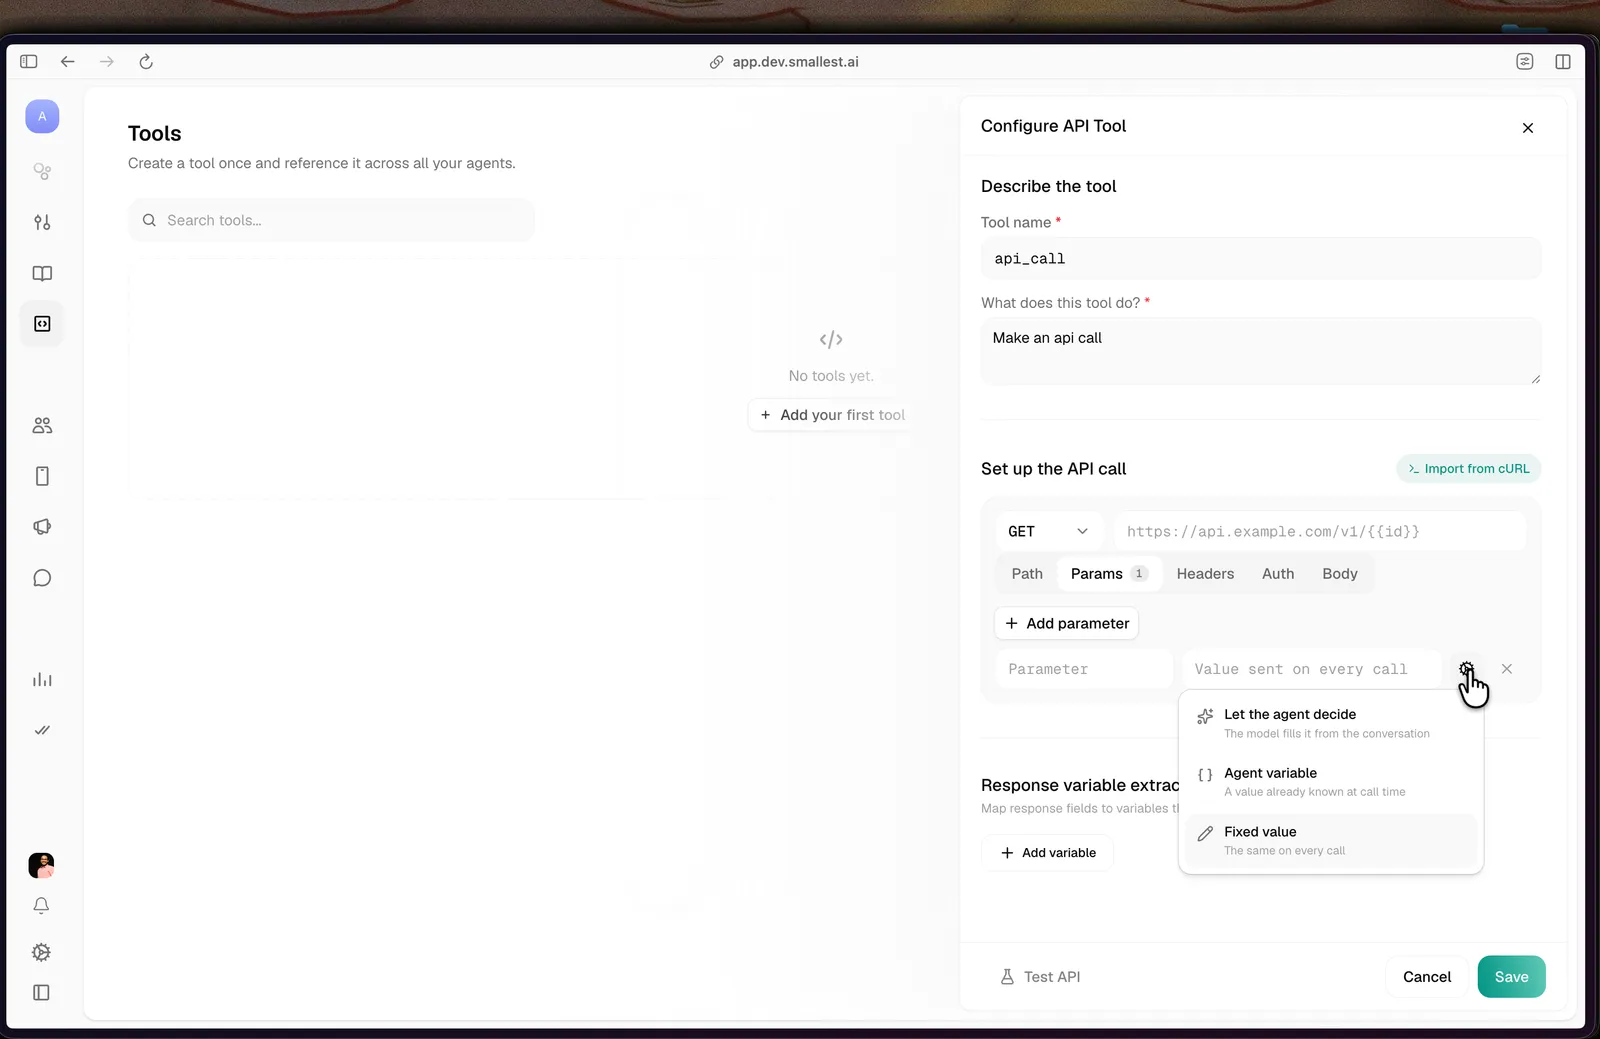Image resolution: width=1600 pixels, height=1039 pixels.
Task: Focus the Search tools field
Action: (x=331, y=220)
